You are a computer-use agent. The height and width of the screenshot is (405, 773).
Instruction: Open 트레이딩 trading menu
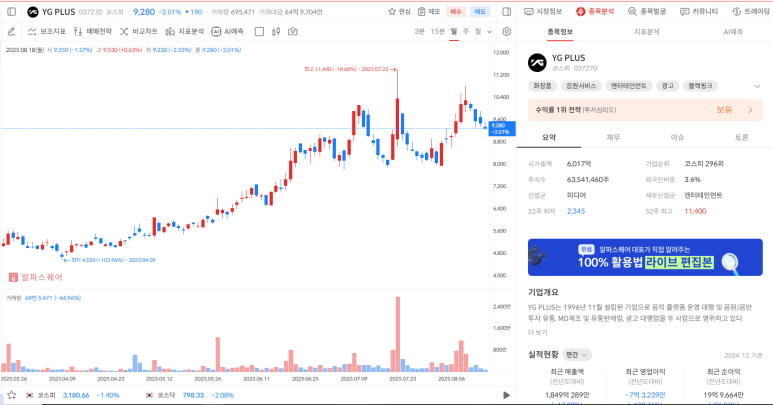751,11
